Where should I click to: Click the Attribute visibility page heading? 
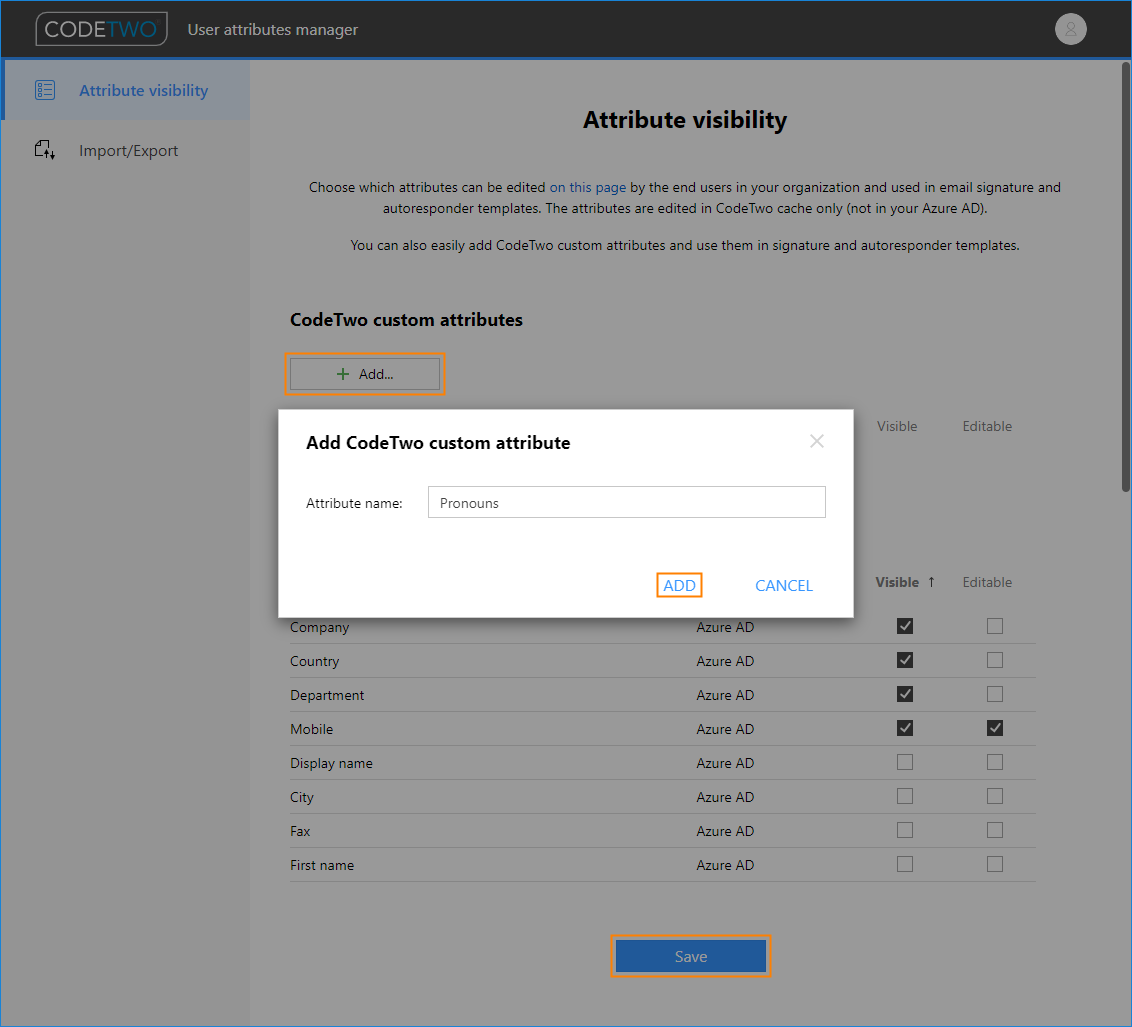[x=684, y=120]
